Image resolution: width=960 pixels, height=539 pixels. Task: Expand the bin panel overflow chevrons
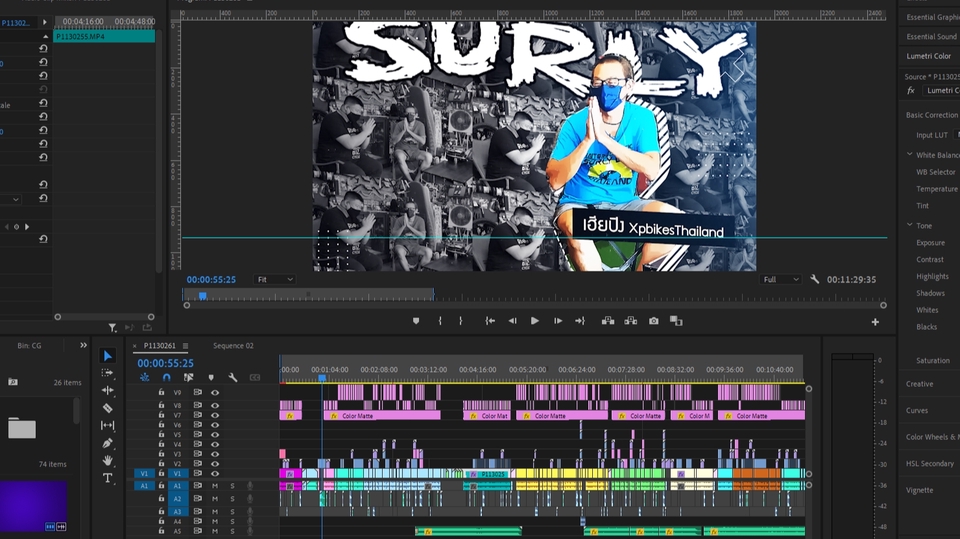[83, 345]
